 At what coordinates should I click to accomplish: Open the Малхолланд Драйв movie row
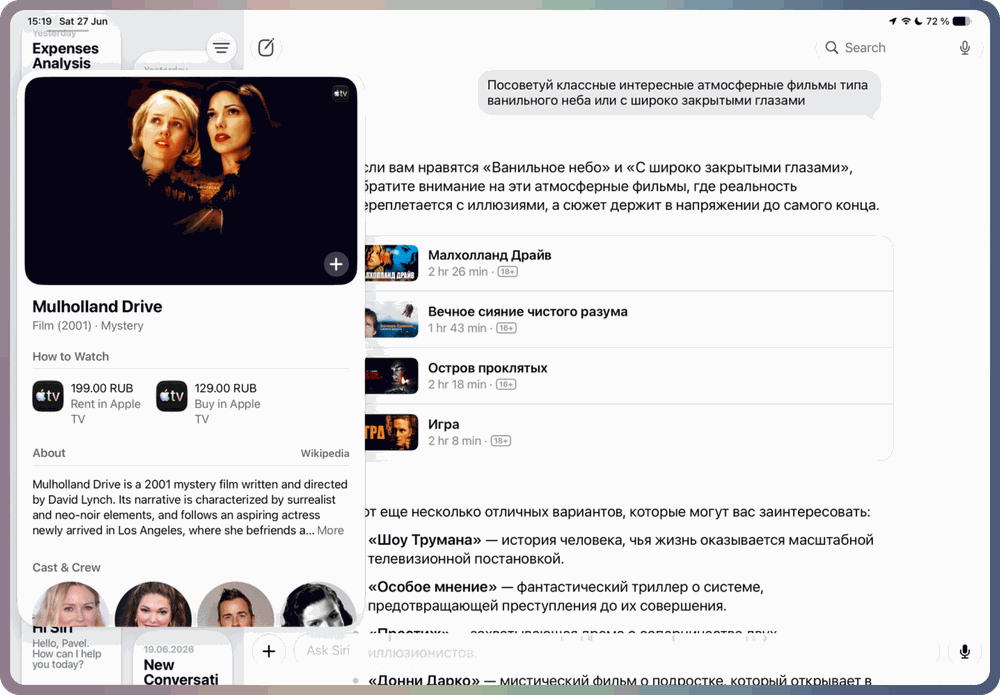tap(628, 263)
